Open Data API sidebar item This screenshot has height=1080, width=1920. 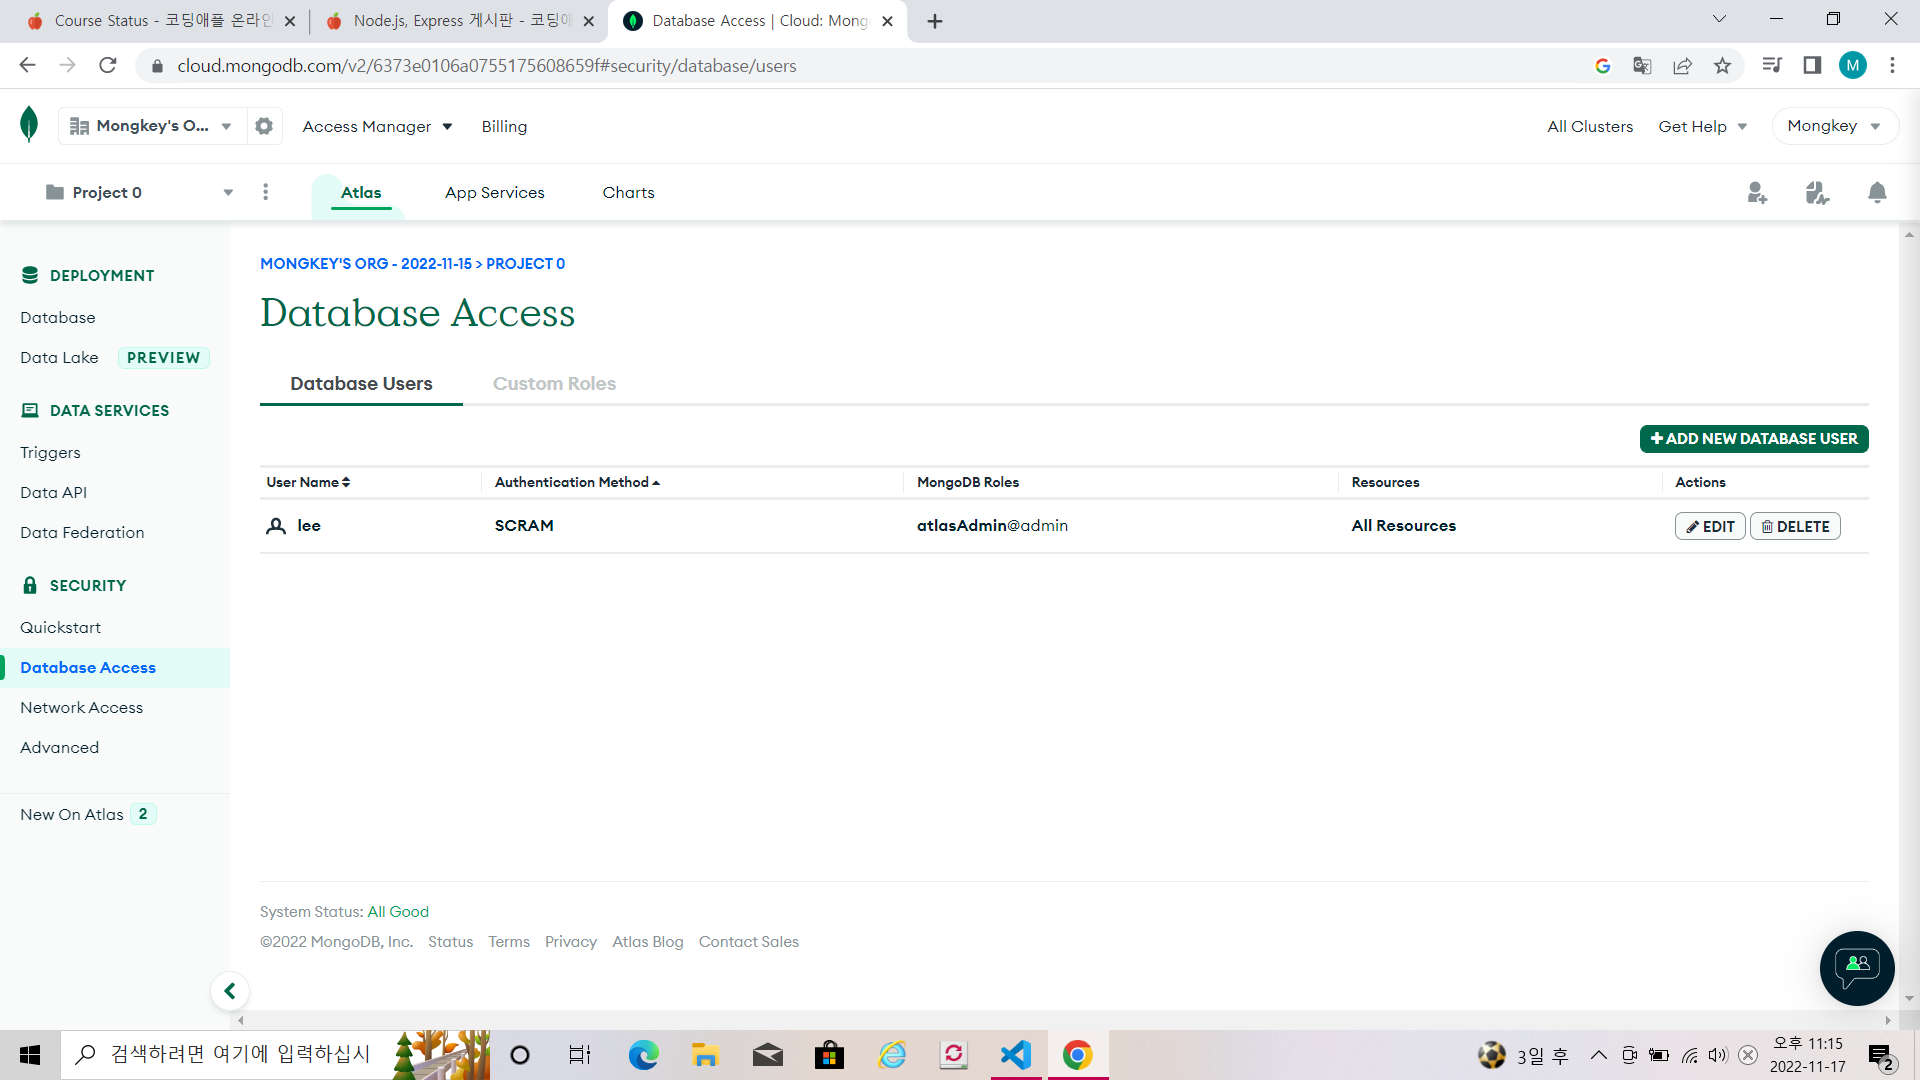point(53,492)
